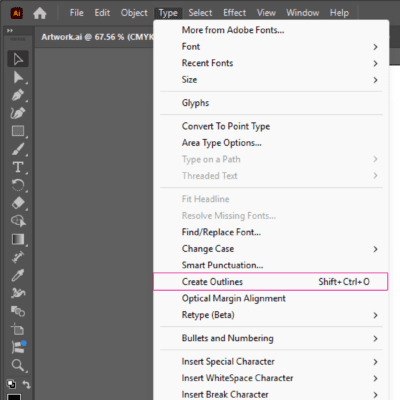400x400 pixels.
Task: Switch to the Artwork.ai document tab
Action: (x=97, y=37)
